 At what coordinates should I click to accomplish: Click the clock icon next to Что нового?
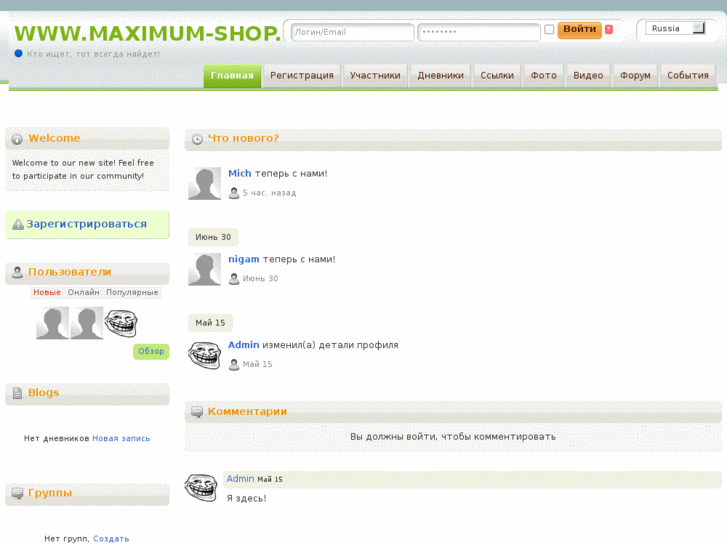pyautogui.click(x=197, y=139)
